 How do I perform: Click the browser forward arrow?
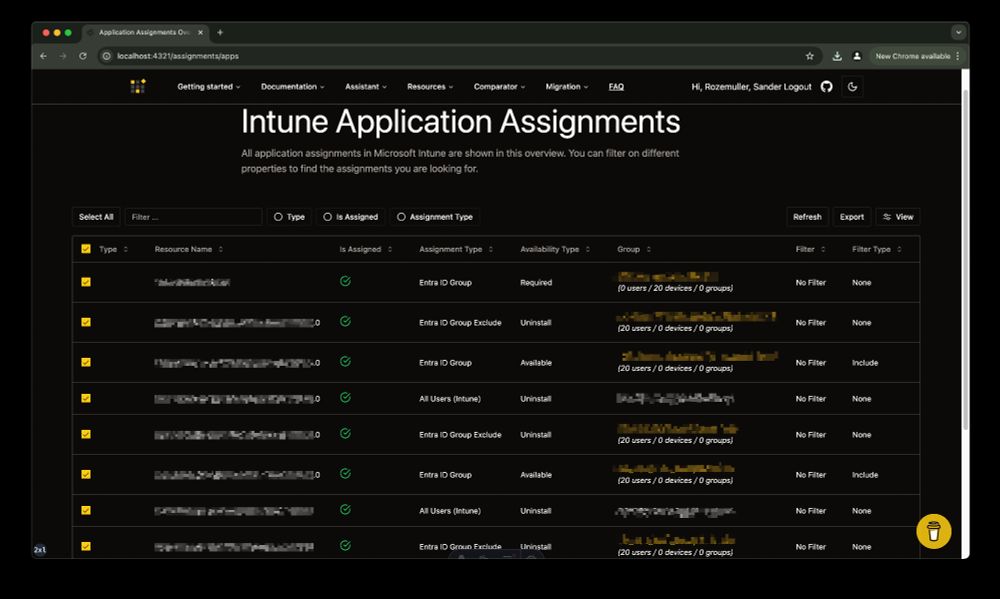pos(62,56)
